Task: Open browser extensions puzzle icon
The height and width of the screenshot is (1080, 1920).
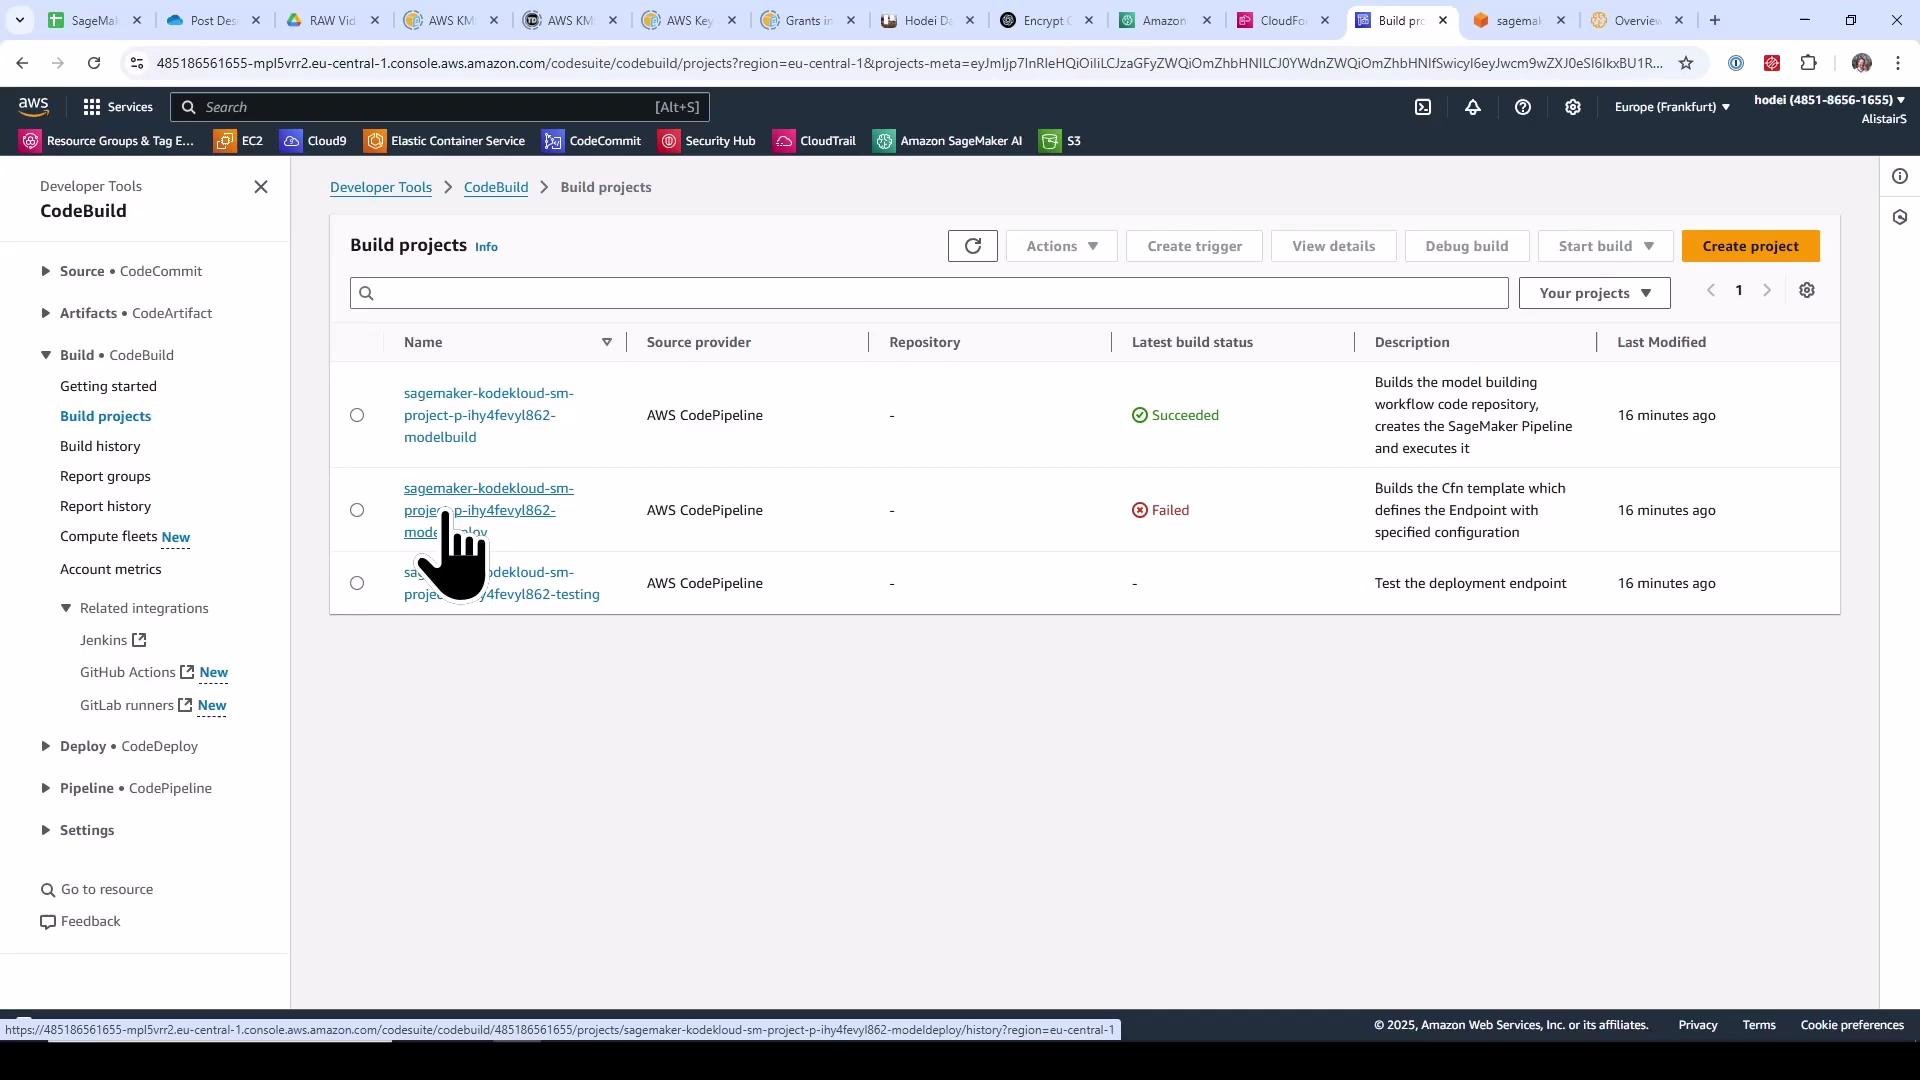Action: click(x=1808, y=63)
